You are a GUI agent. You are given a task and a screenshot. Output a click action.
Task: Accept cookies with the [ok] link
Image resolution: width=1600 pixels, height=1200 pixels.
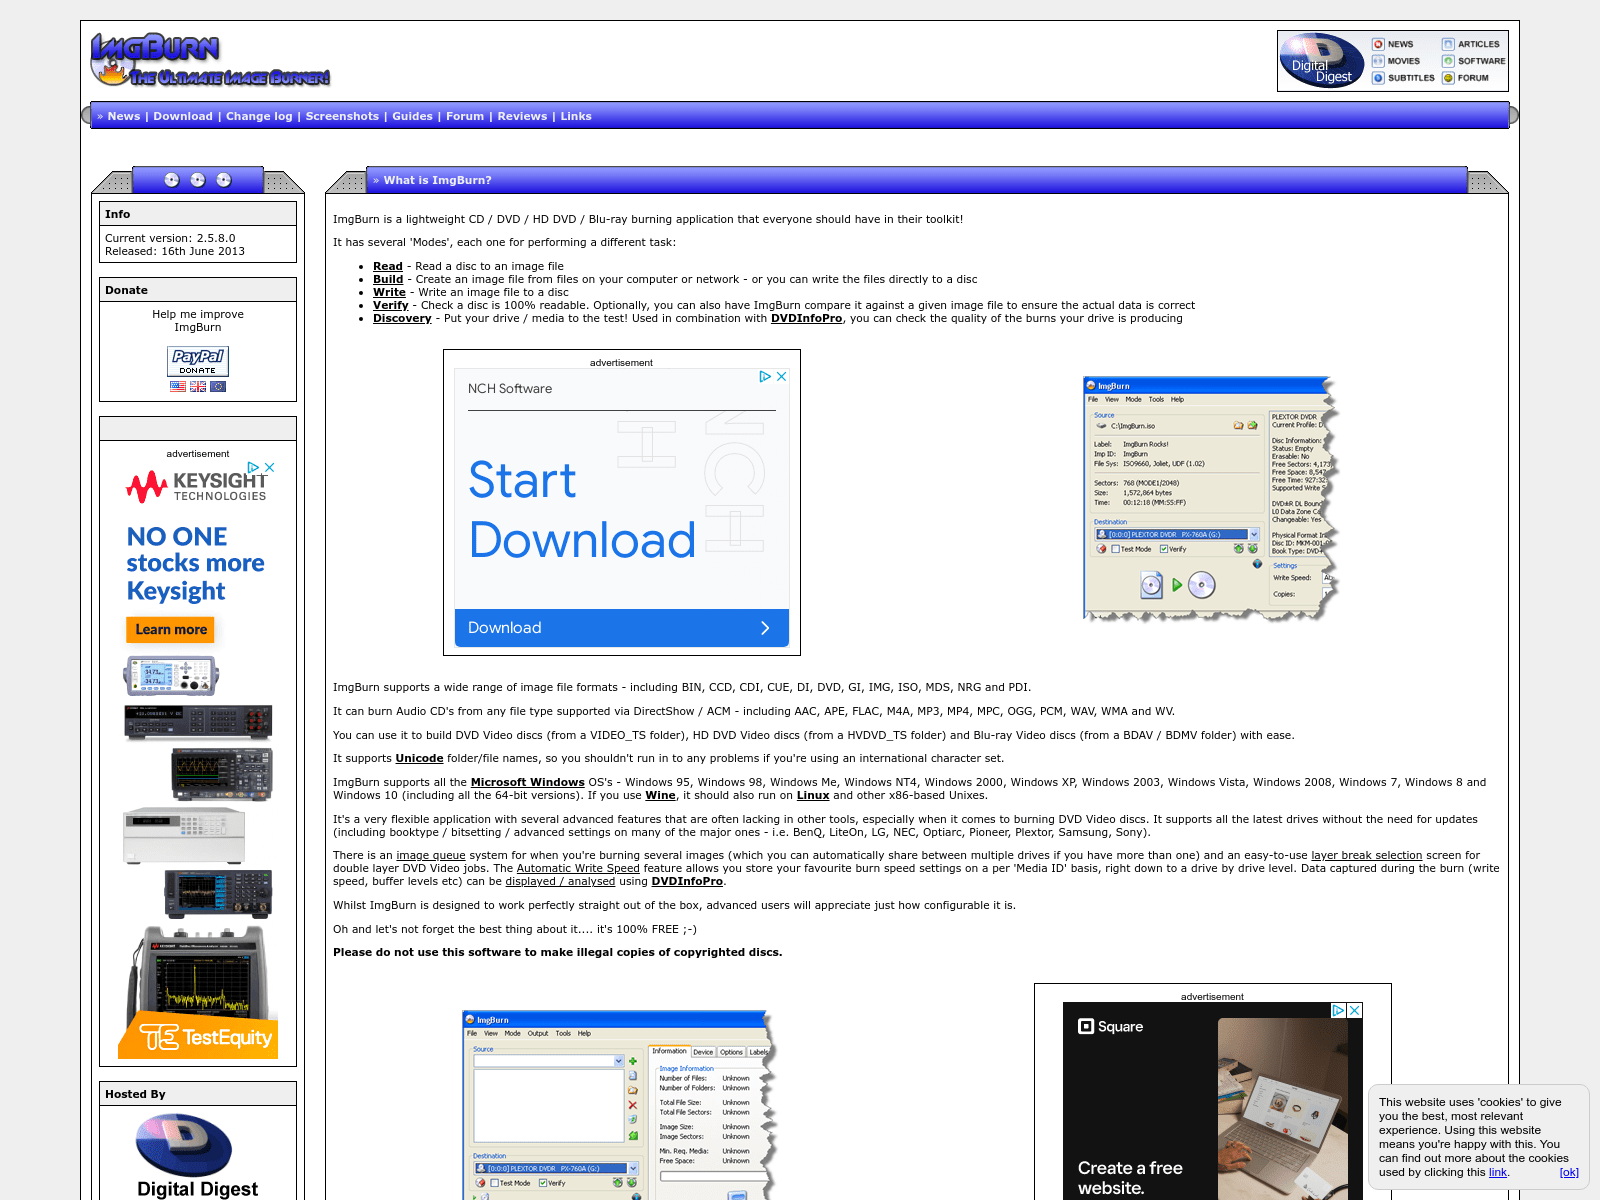(x=1569, y=1172)
